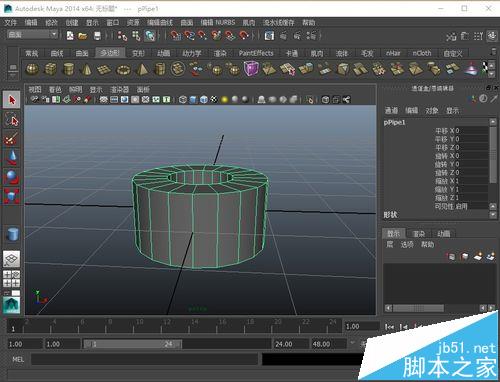Viewport: 500px width, 382px height.
Task: Switch to the nCloth shelf tab
Action: [422, 53]
